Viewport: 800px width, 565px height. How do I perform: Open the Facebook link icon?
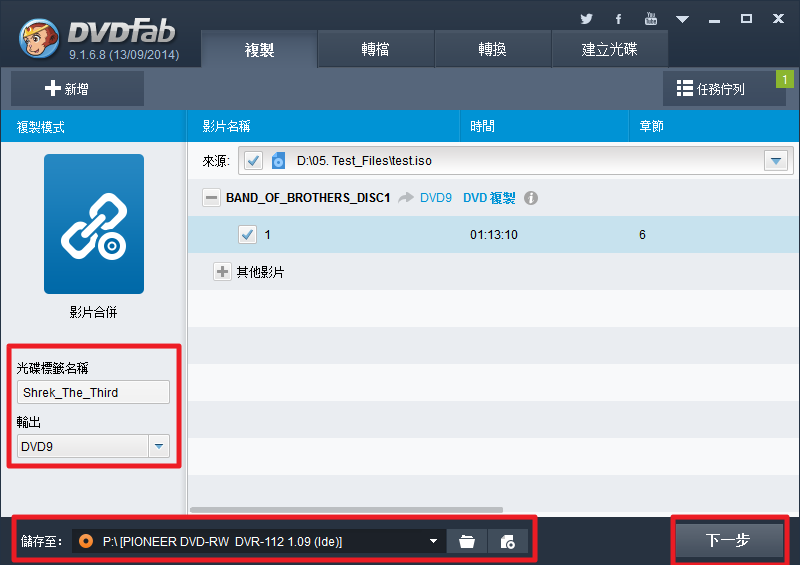619,19
